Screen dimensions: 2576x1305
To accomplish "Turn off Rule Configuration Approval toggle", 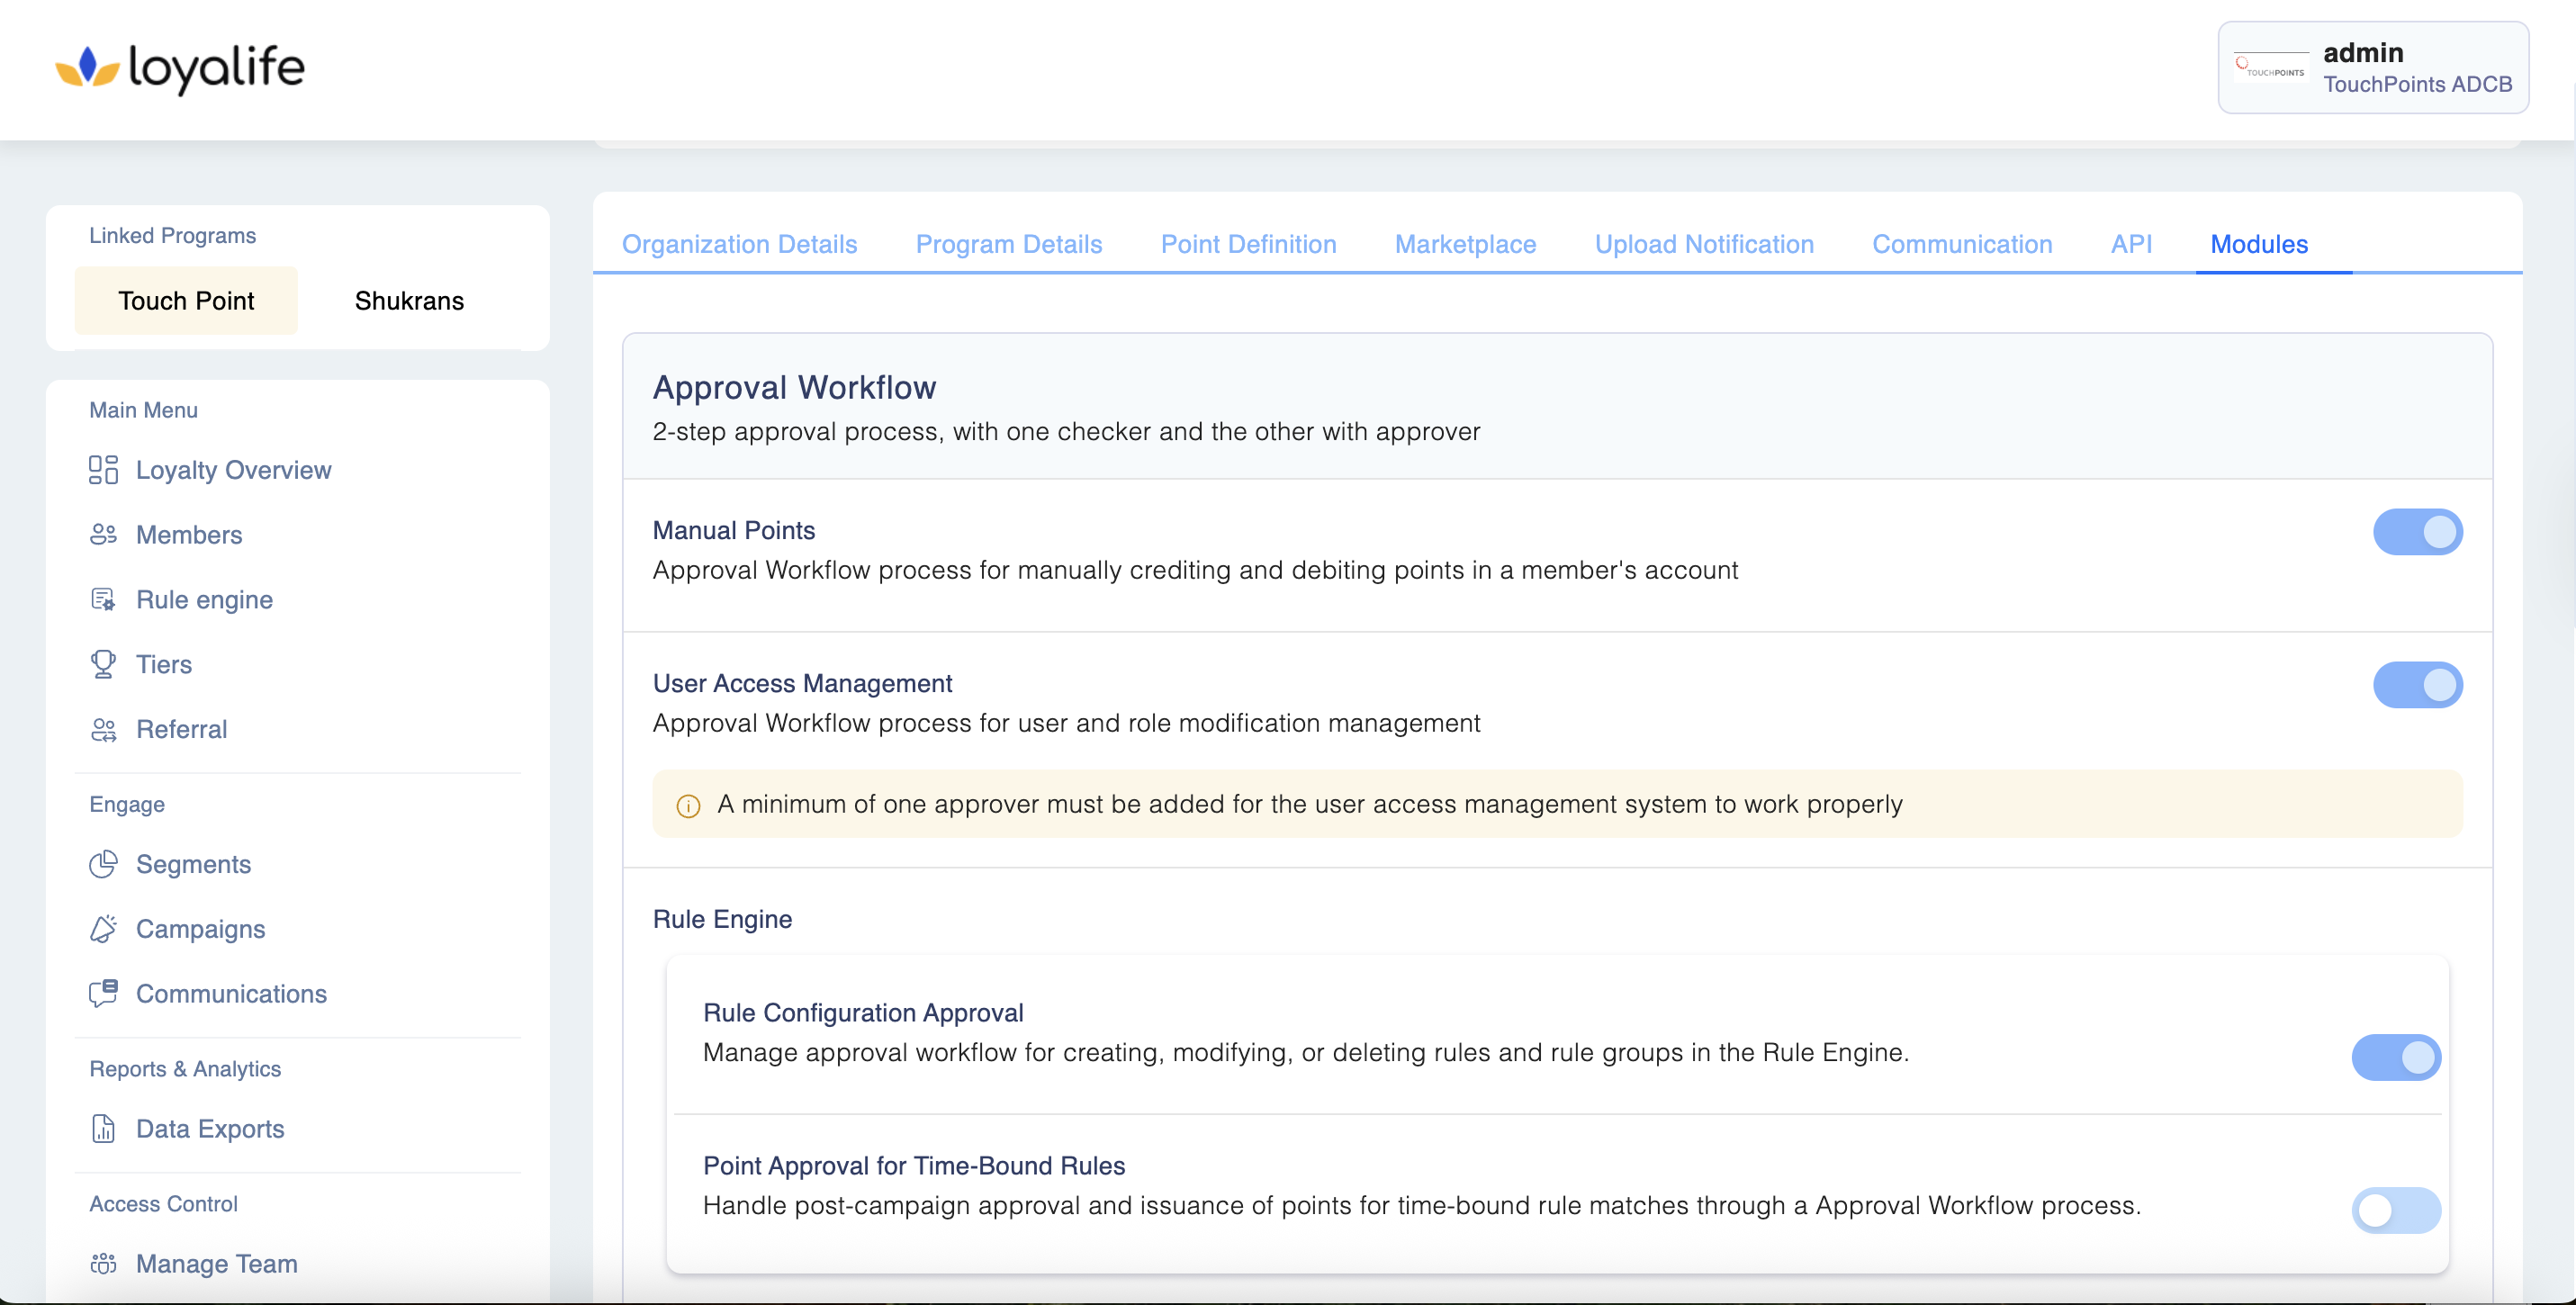I will 2395,1058.
